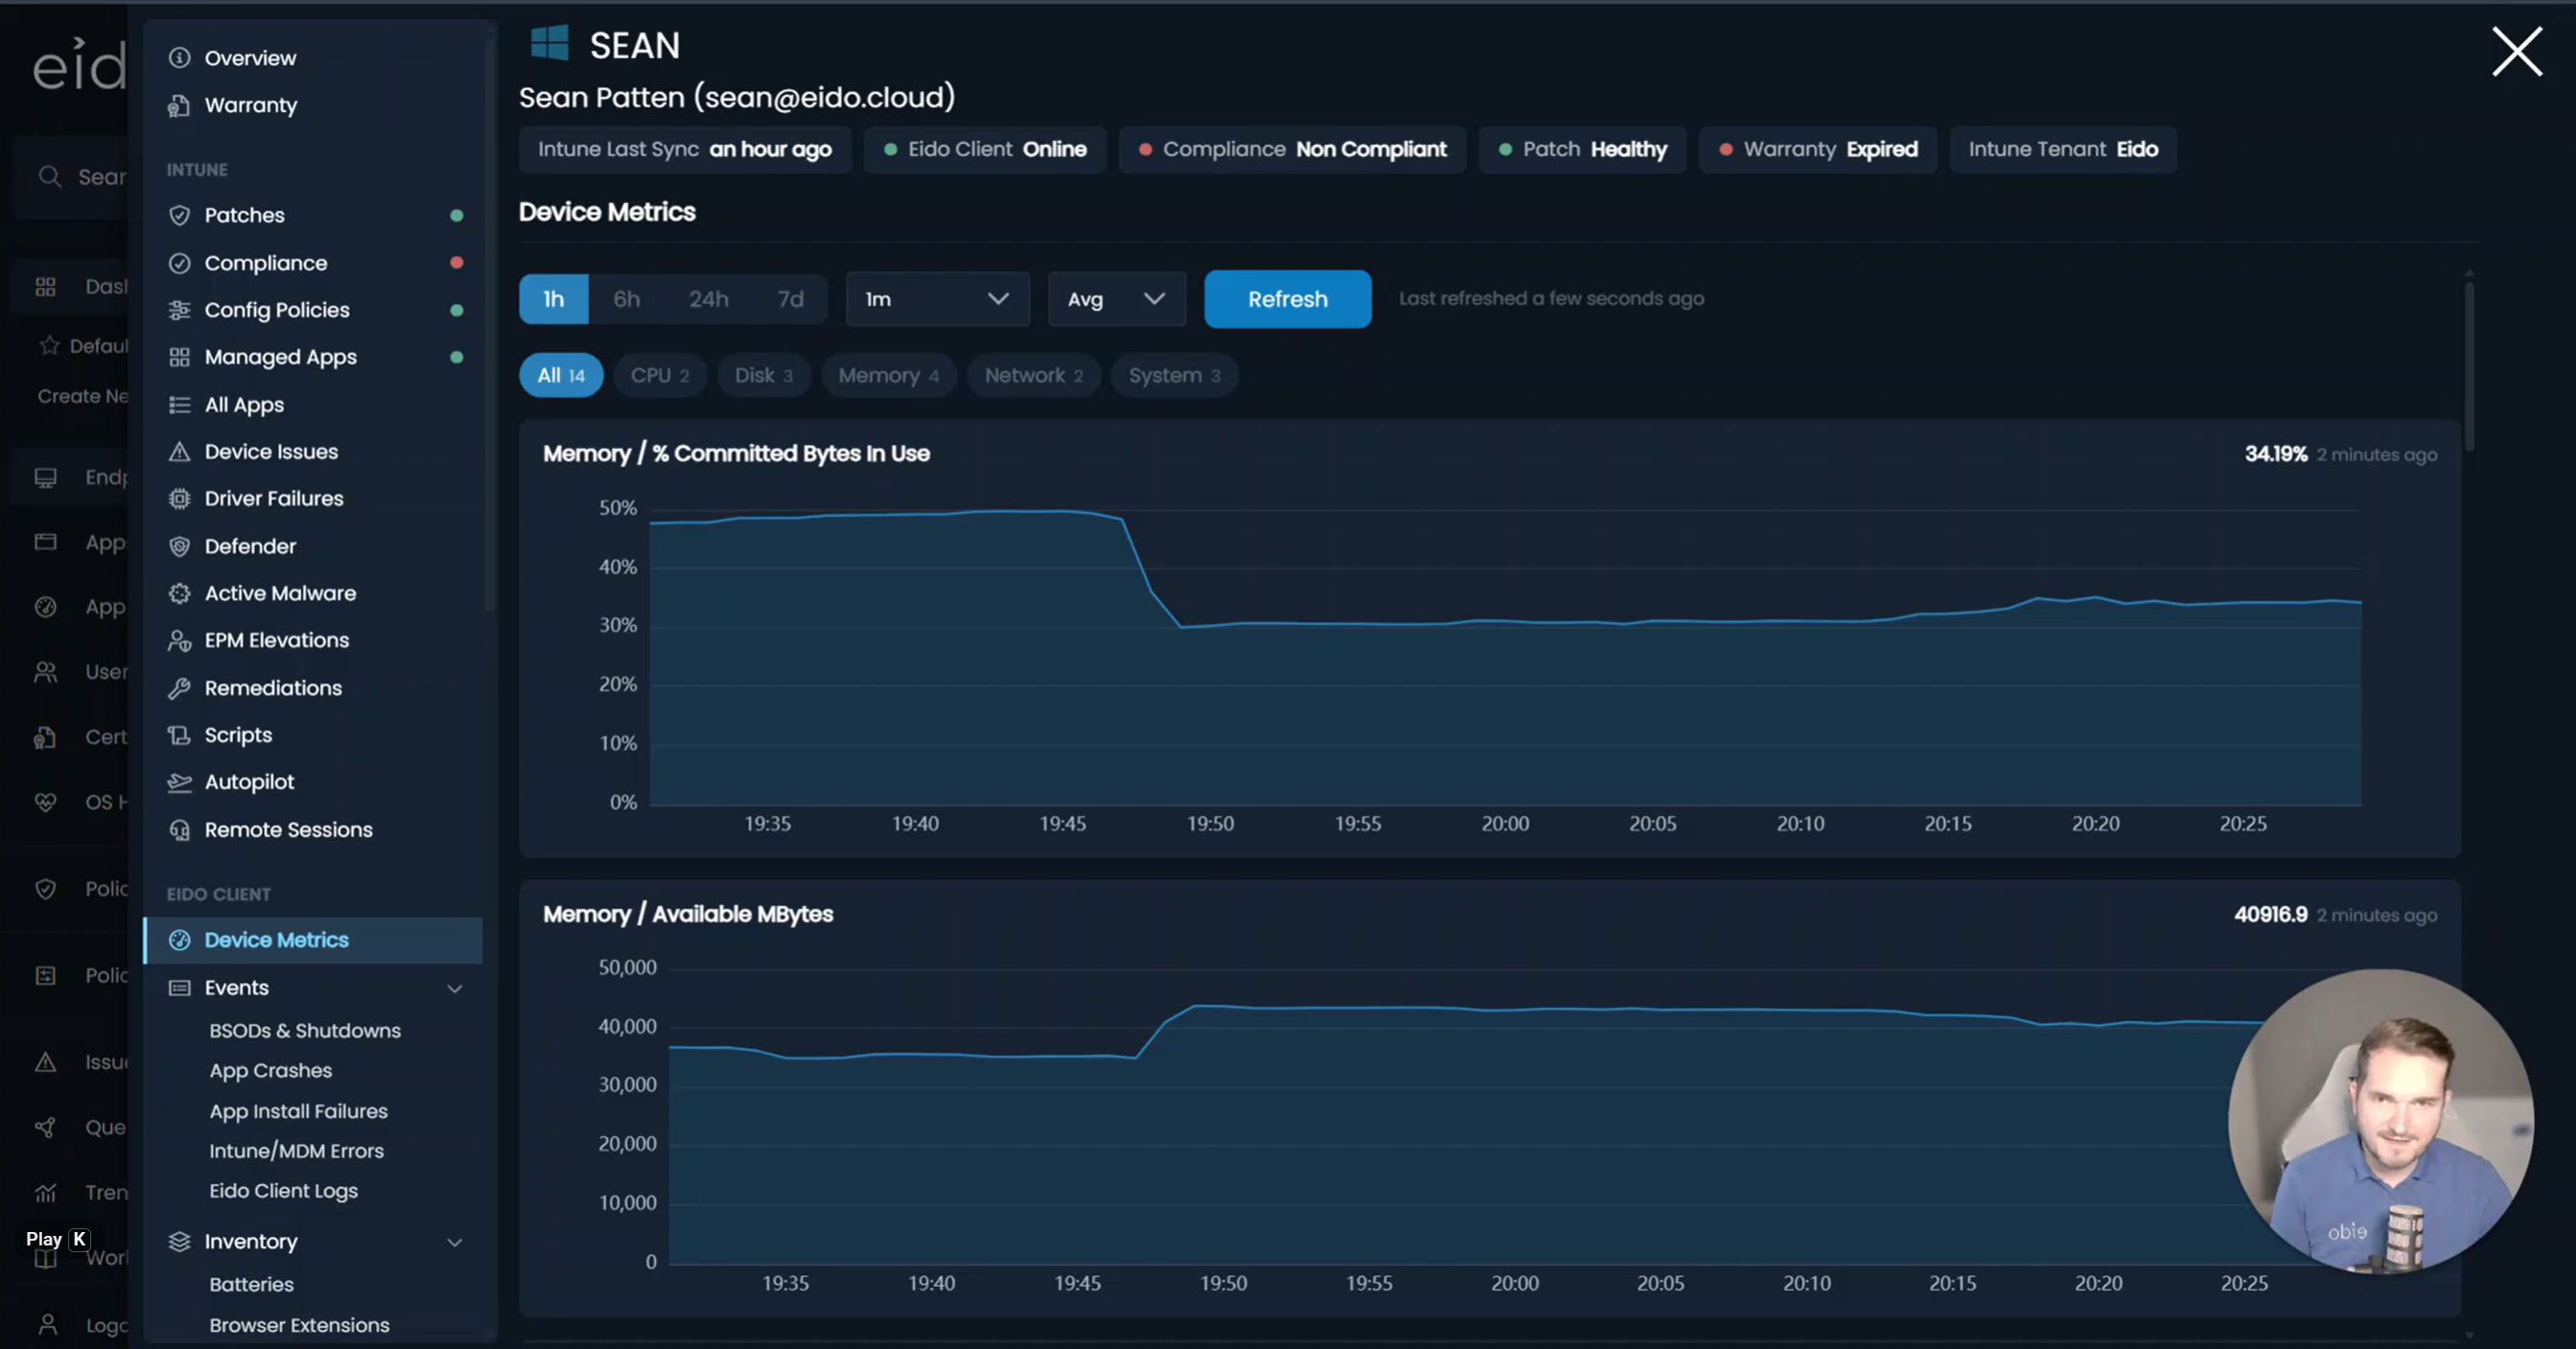Click the Intune Last Sync badge

tap(685, 150)
